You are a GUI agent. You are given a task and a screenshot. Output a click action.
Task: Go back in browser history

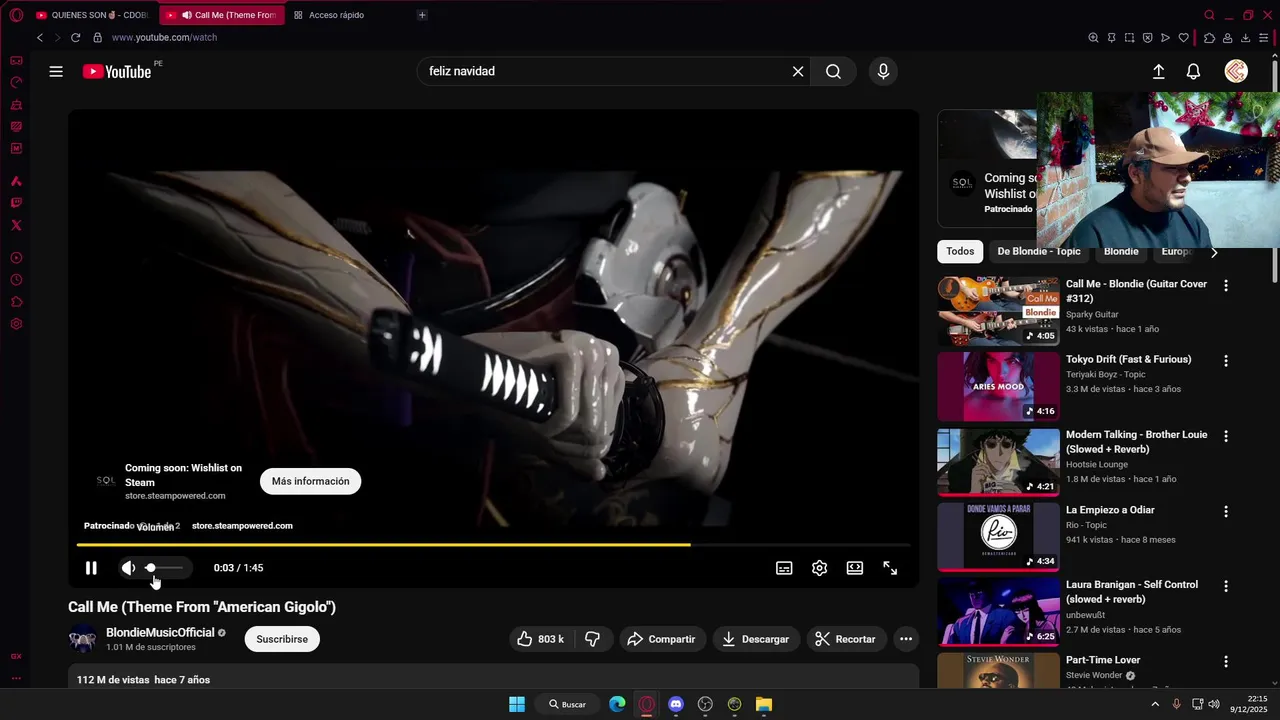(x=40, y=37)
